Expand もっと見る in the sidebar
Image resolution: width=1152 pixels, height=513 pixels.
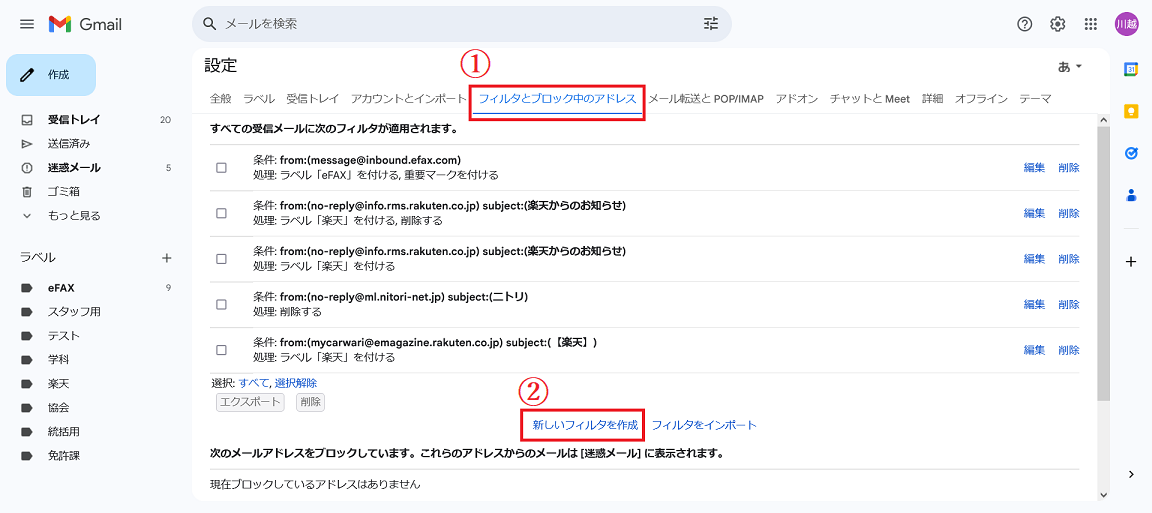(x=74, y=216)
